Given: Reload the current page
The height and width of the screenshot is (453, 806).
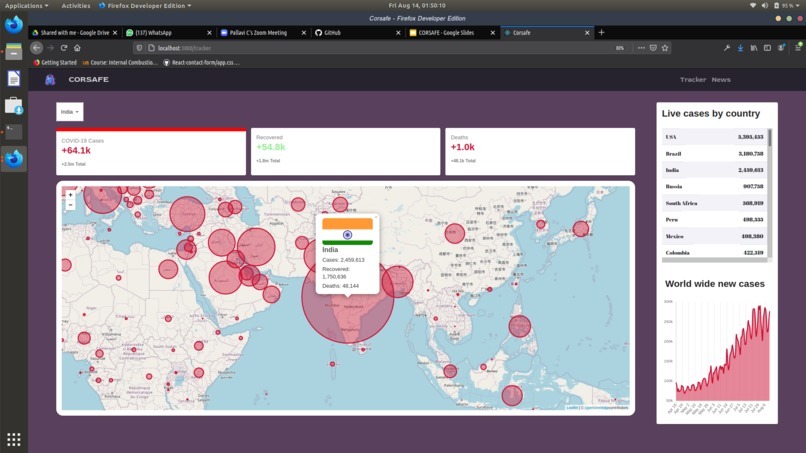Looking at the screenshot, I should pos(64,48).
